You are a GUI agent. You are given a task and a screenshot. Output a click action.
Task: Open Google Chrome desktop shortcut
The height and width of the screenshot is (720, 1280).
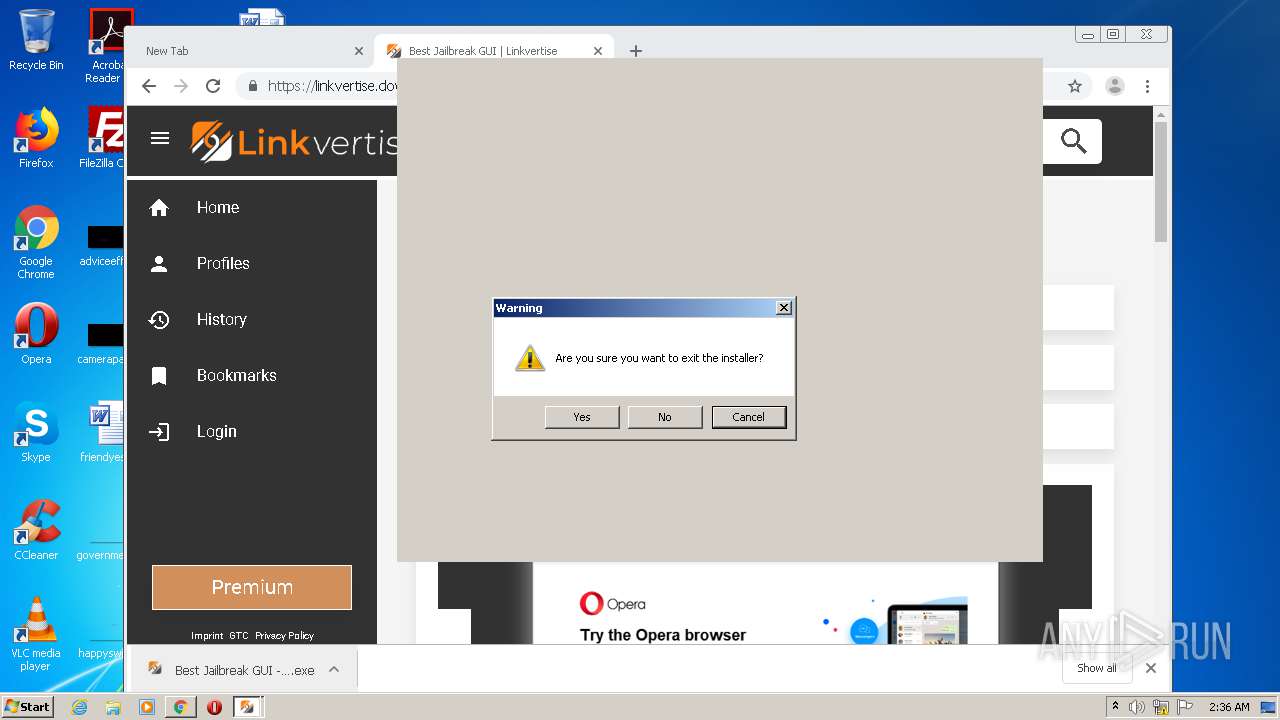pyautogui.click(x=36, y=243)
